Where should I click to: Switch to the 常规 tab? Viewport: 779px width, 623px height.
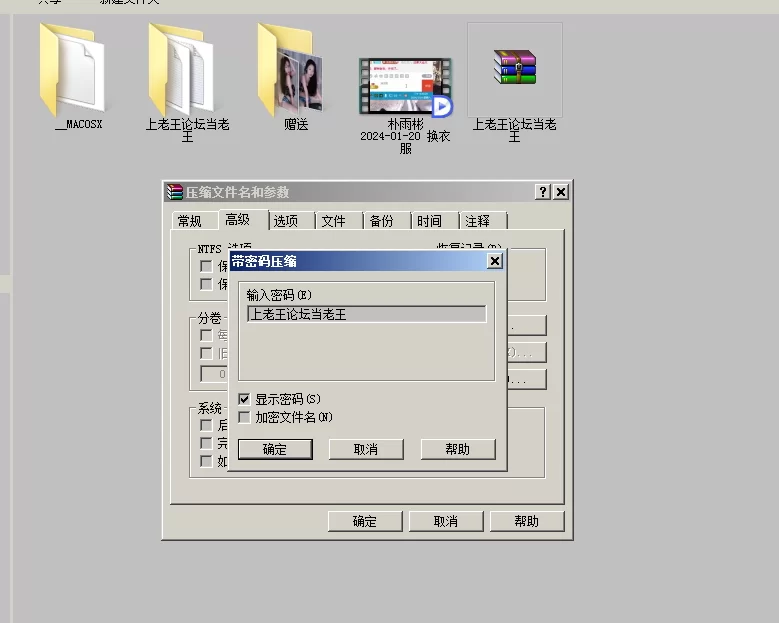pyautogui.click(x=190, y=221)
